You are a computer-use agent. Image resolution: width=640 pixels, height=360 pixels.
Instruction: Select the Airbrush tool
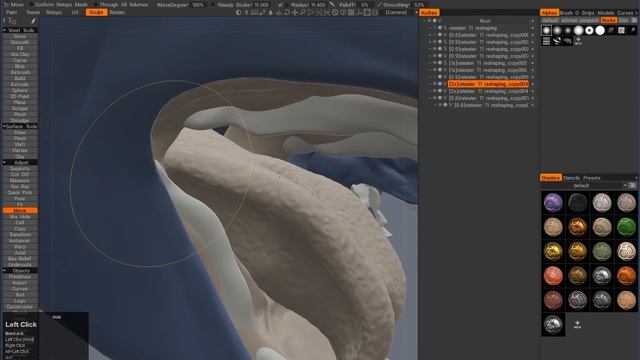pos(20,72)
